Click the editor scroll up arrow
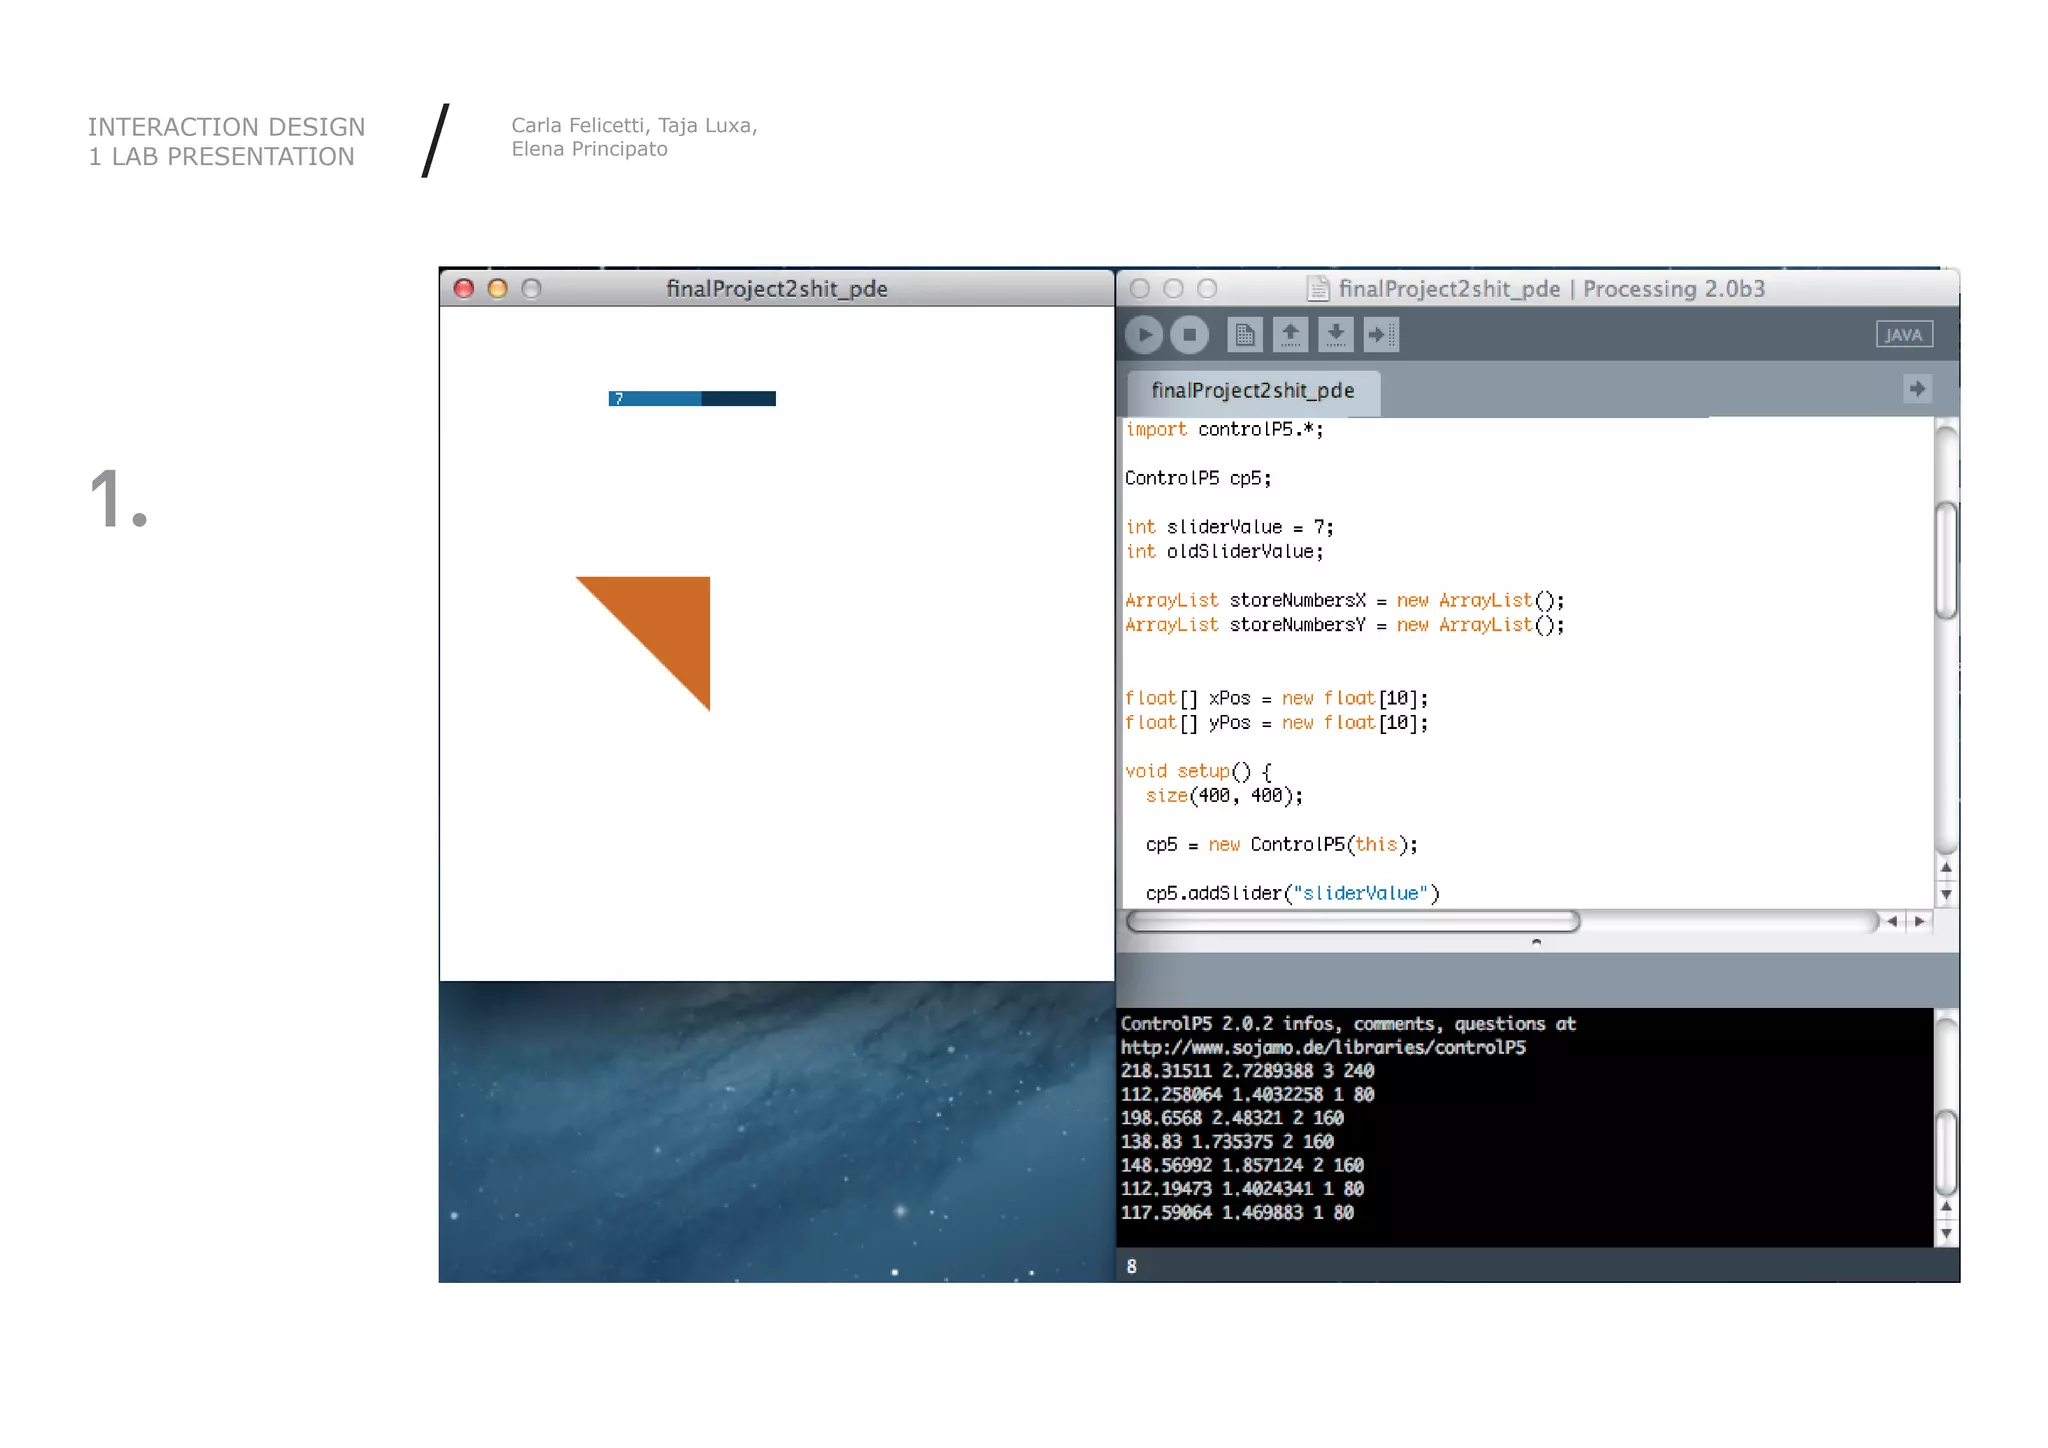The image size is (2048, 1448). pos(1946,868)
